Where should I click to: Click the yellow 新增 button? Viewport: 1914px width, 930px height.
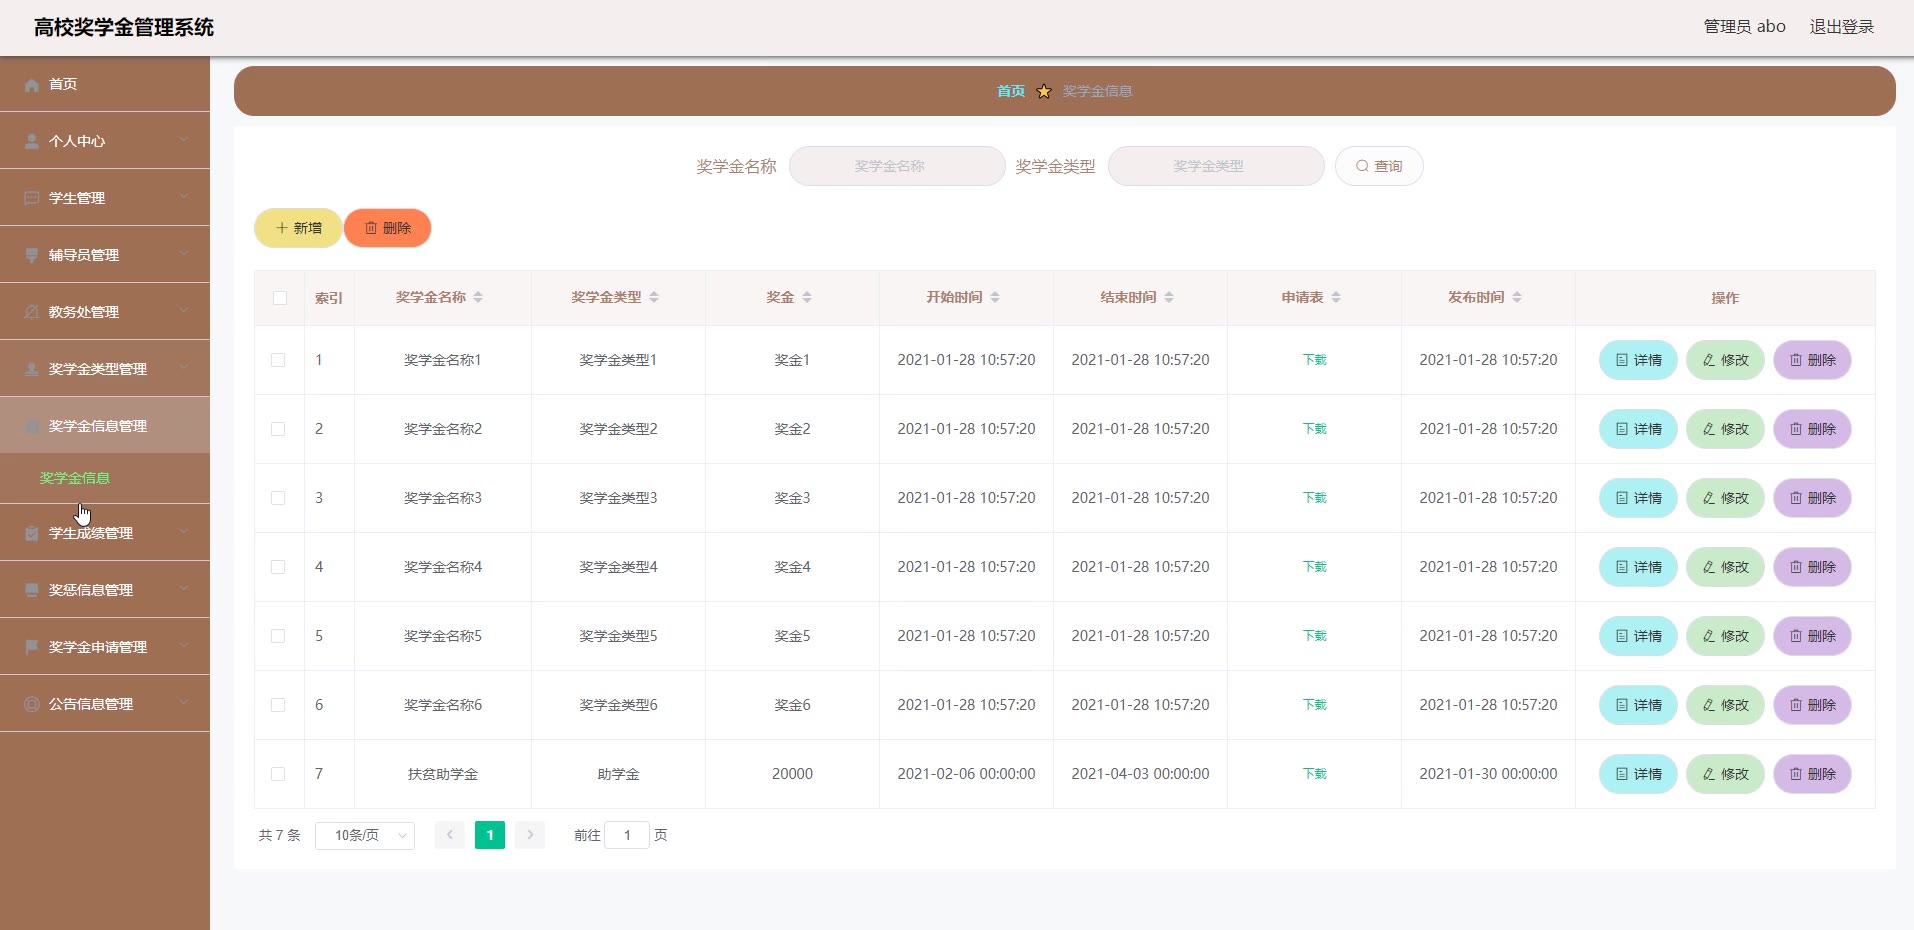(298, 228)
